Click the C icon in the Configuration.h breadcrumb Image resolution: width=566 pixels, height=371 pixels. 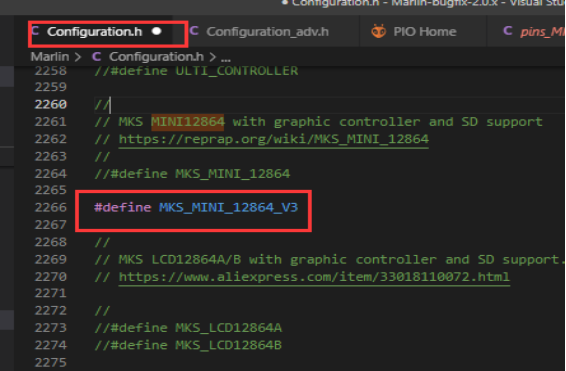[96, 57]
